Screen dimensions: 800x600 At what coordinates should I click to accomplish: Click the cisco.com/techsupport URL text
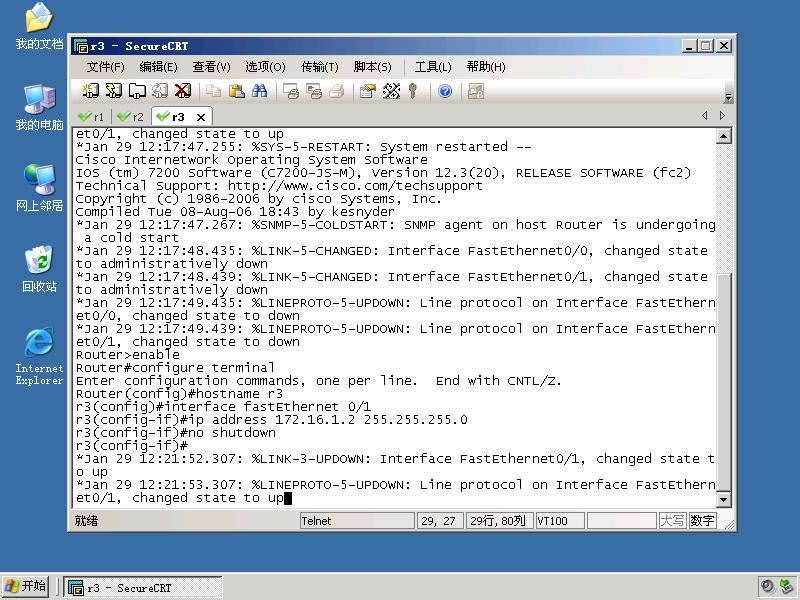click(x=355, y=186)
